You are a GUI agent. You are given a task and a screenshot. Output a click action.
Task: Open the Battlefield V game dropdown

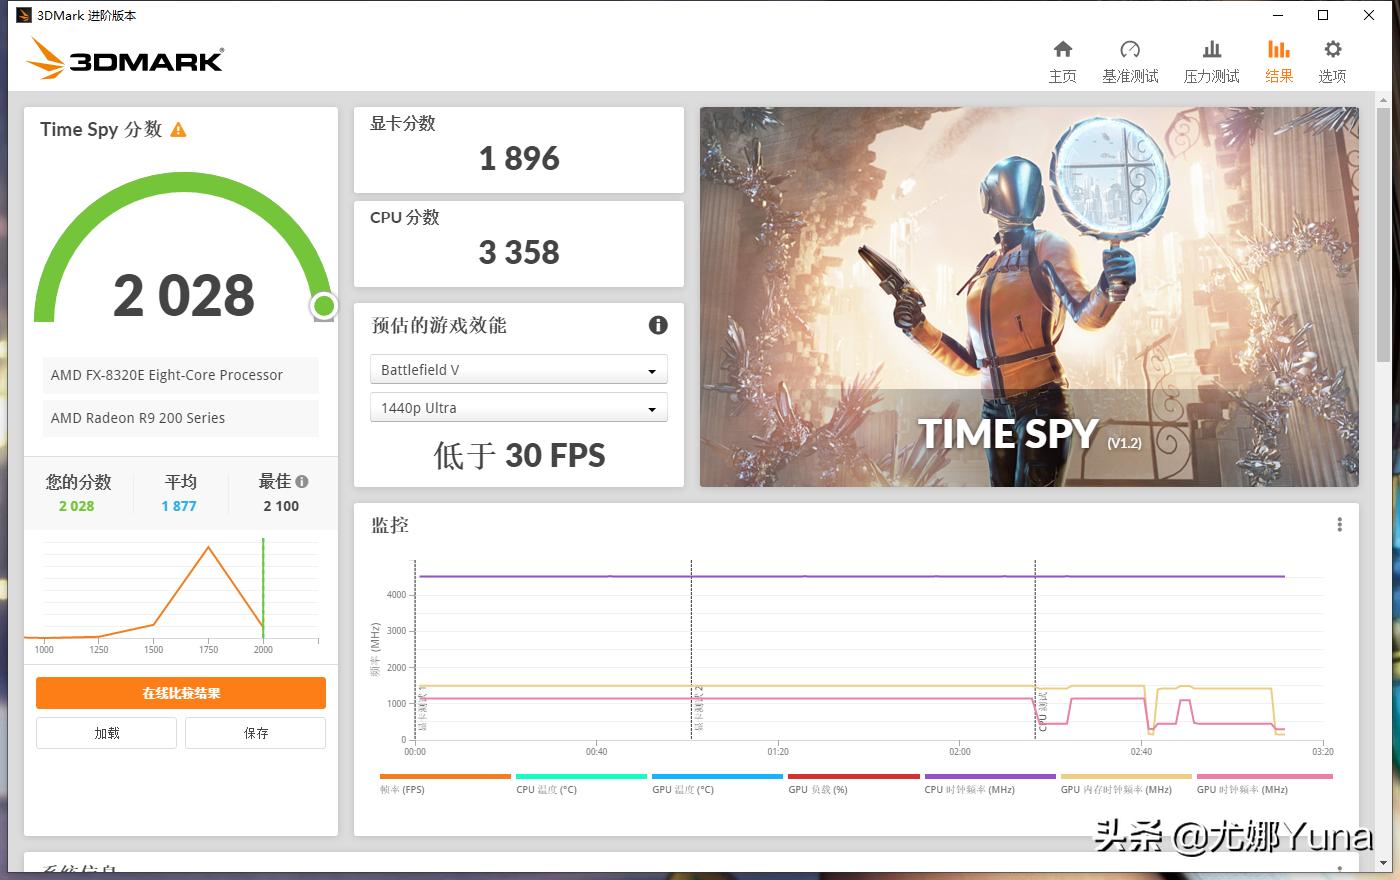pos(518,369)
